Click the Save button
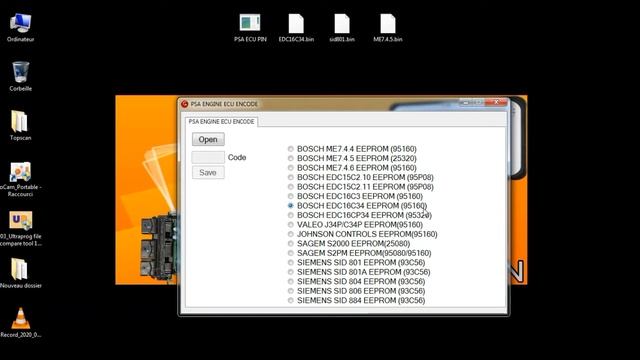Image resolution: width=640 pixels, height=360 pixels. pyautogui.click(x=208, y=173)
